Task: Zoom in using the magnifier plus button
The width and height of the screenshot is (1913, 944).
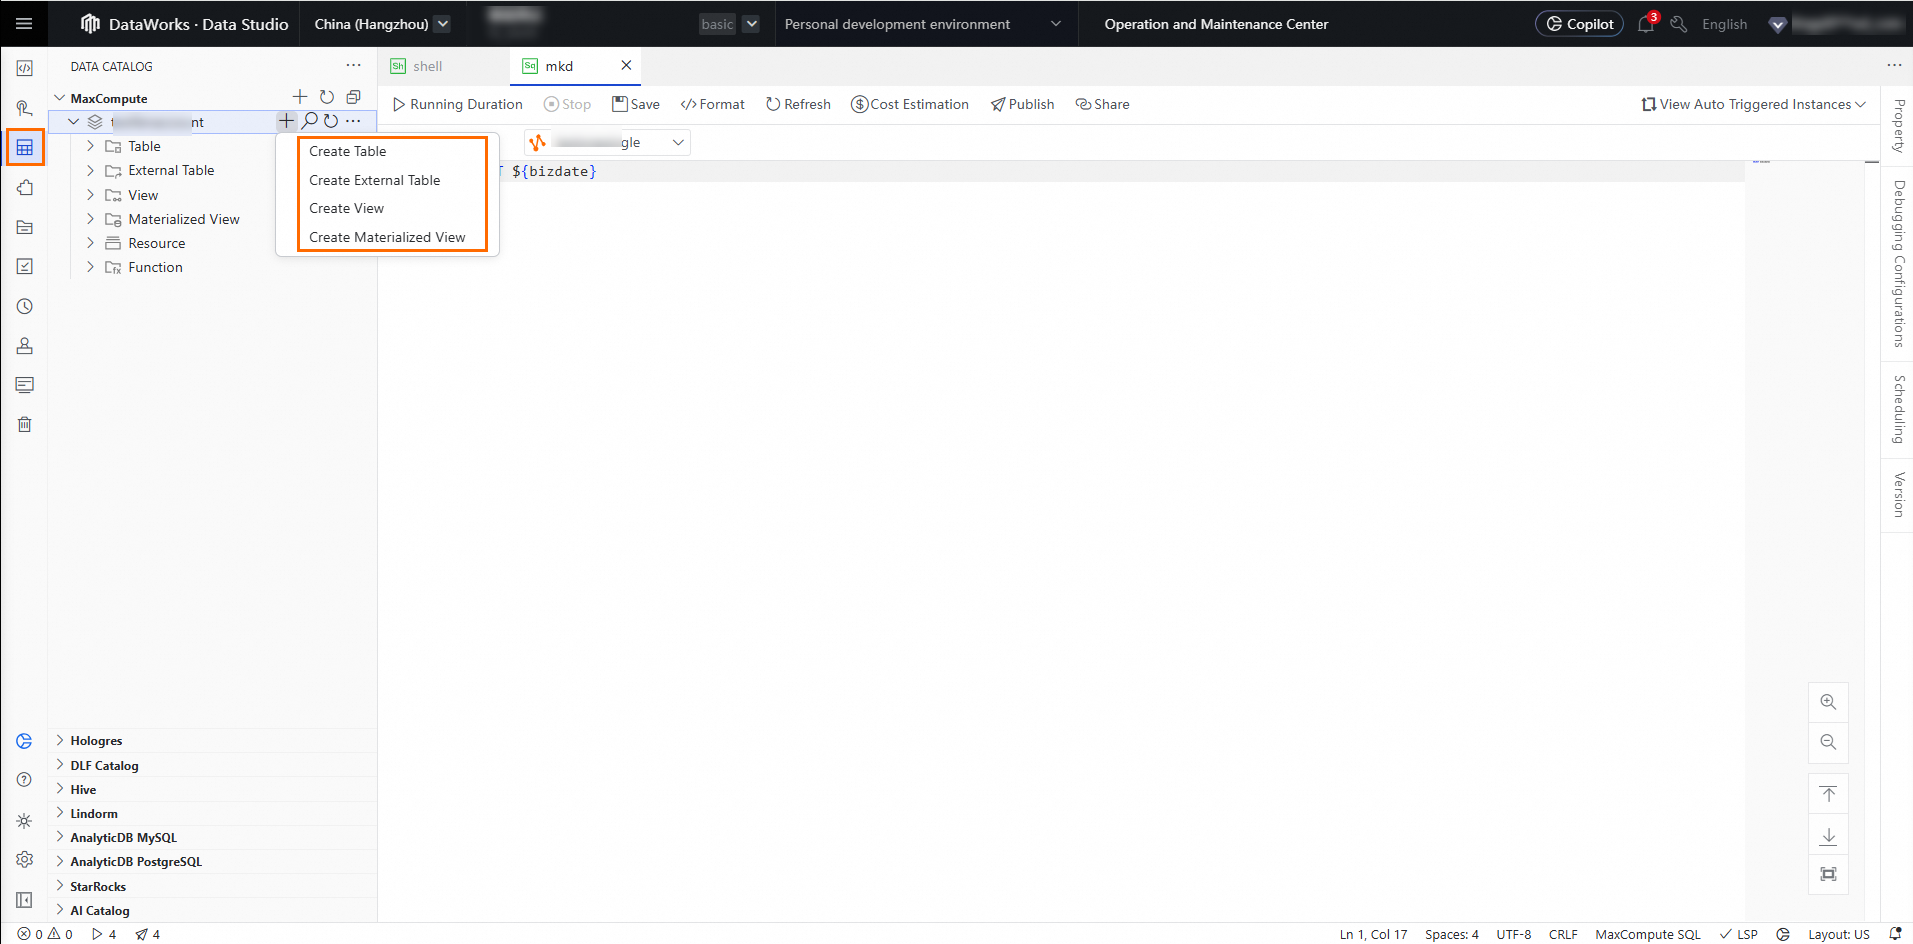Action: (x=1828, y=702)
